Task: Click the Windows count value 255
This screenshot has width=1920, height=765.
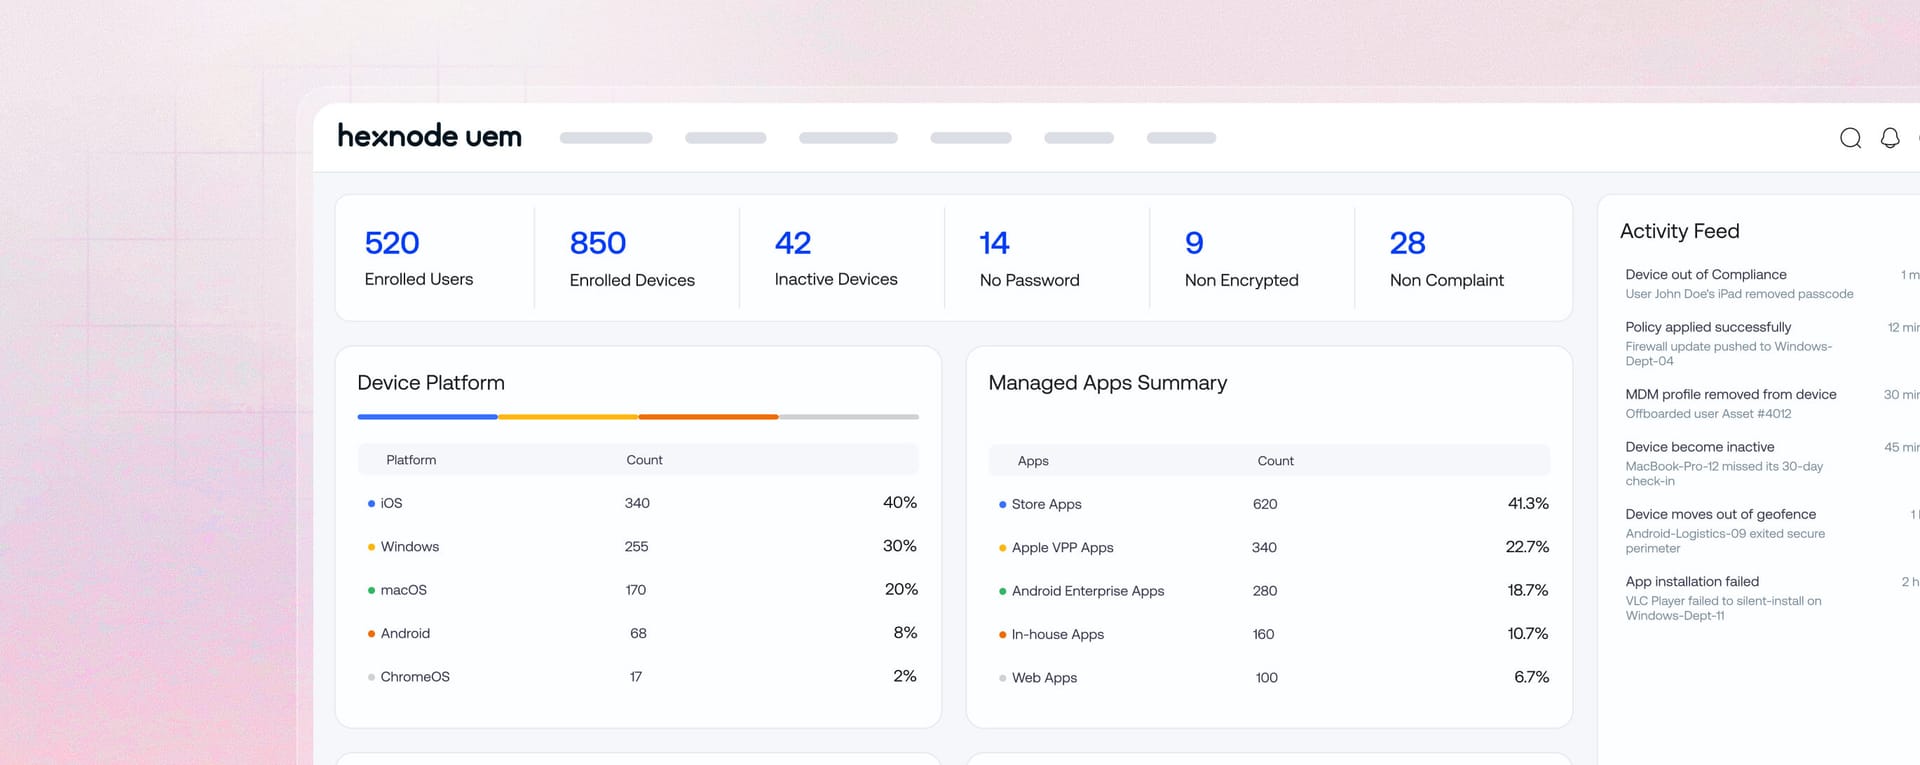Action: click(x=636, y=546)
